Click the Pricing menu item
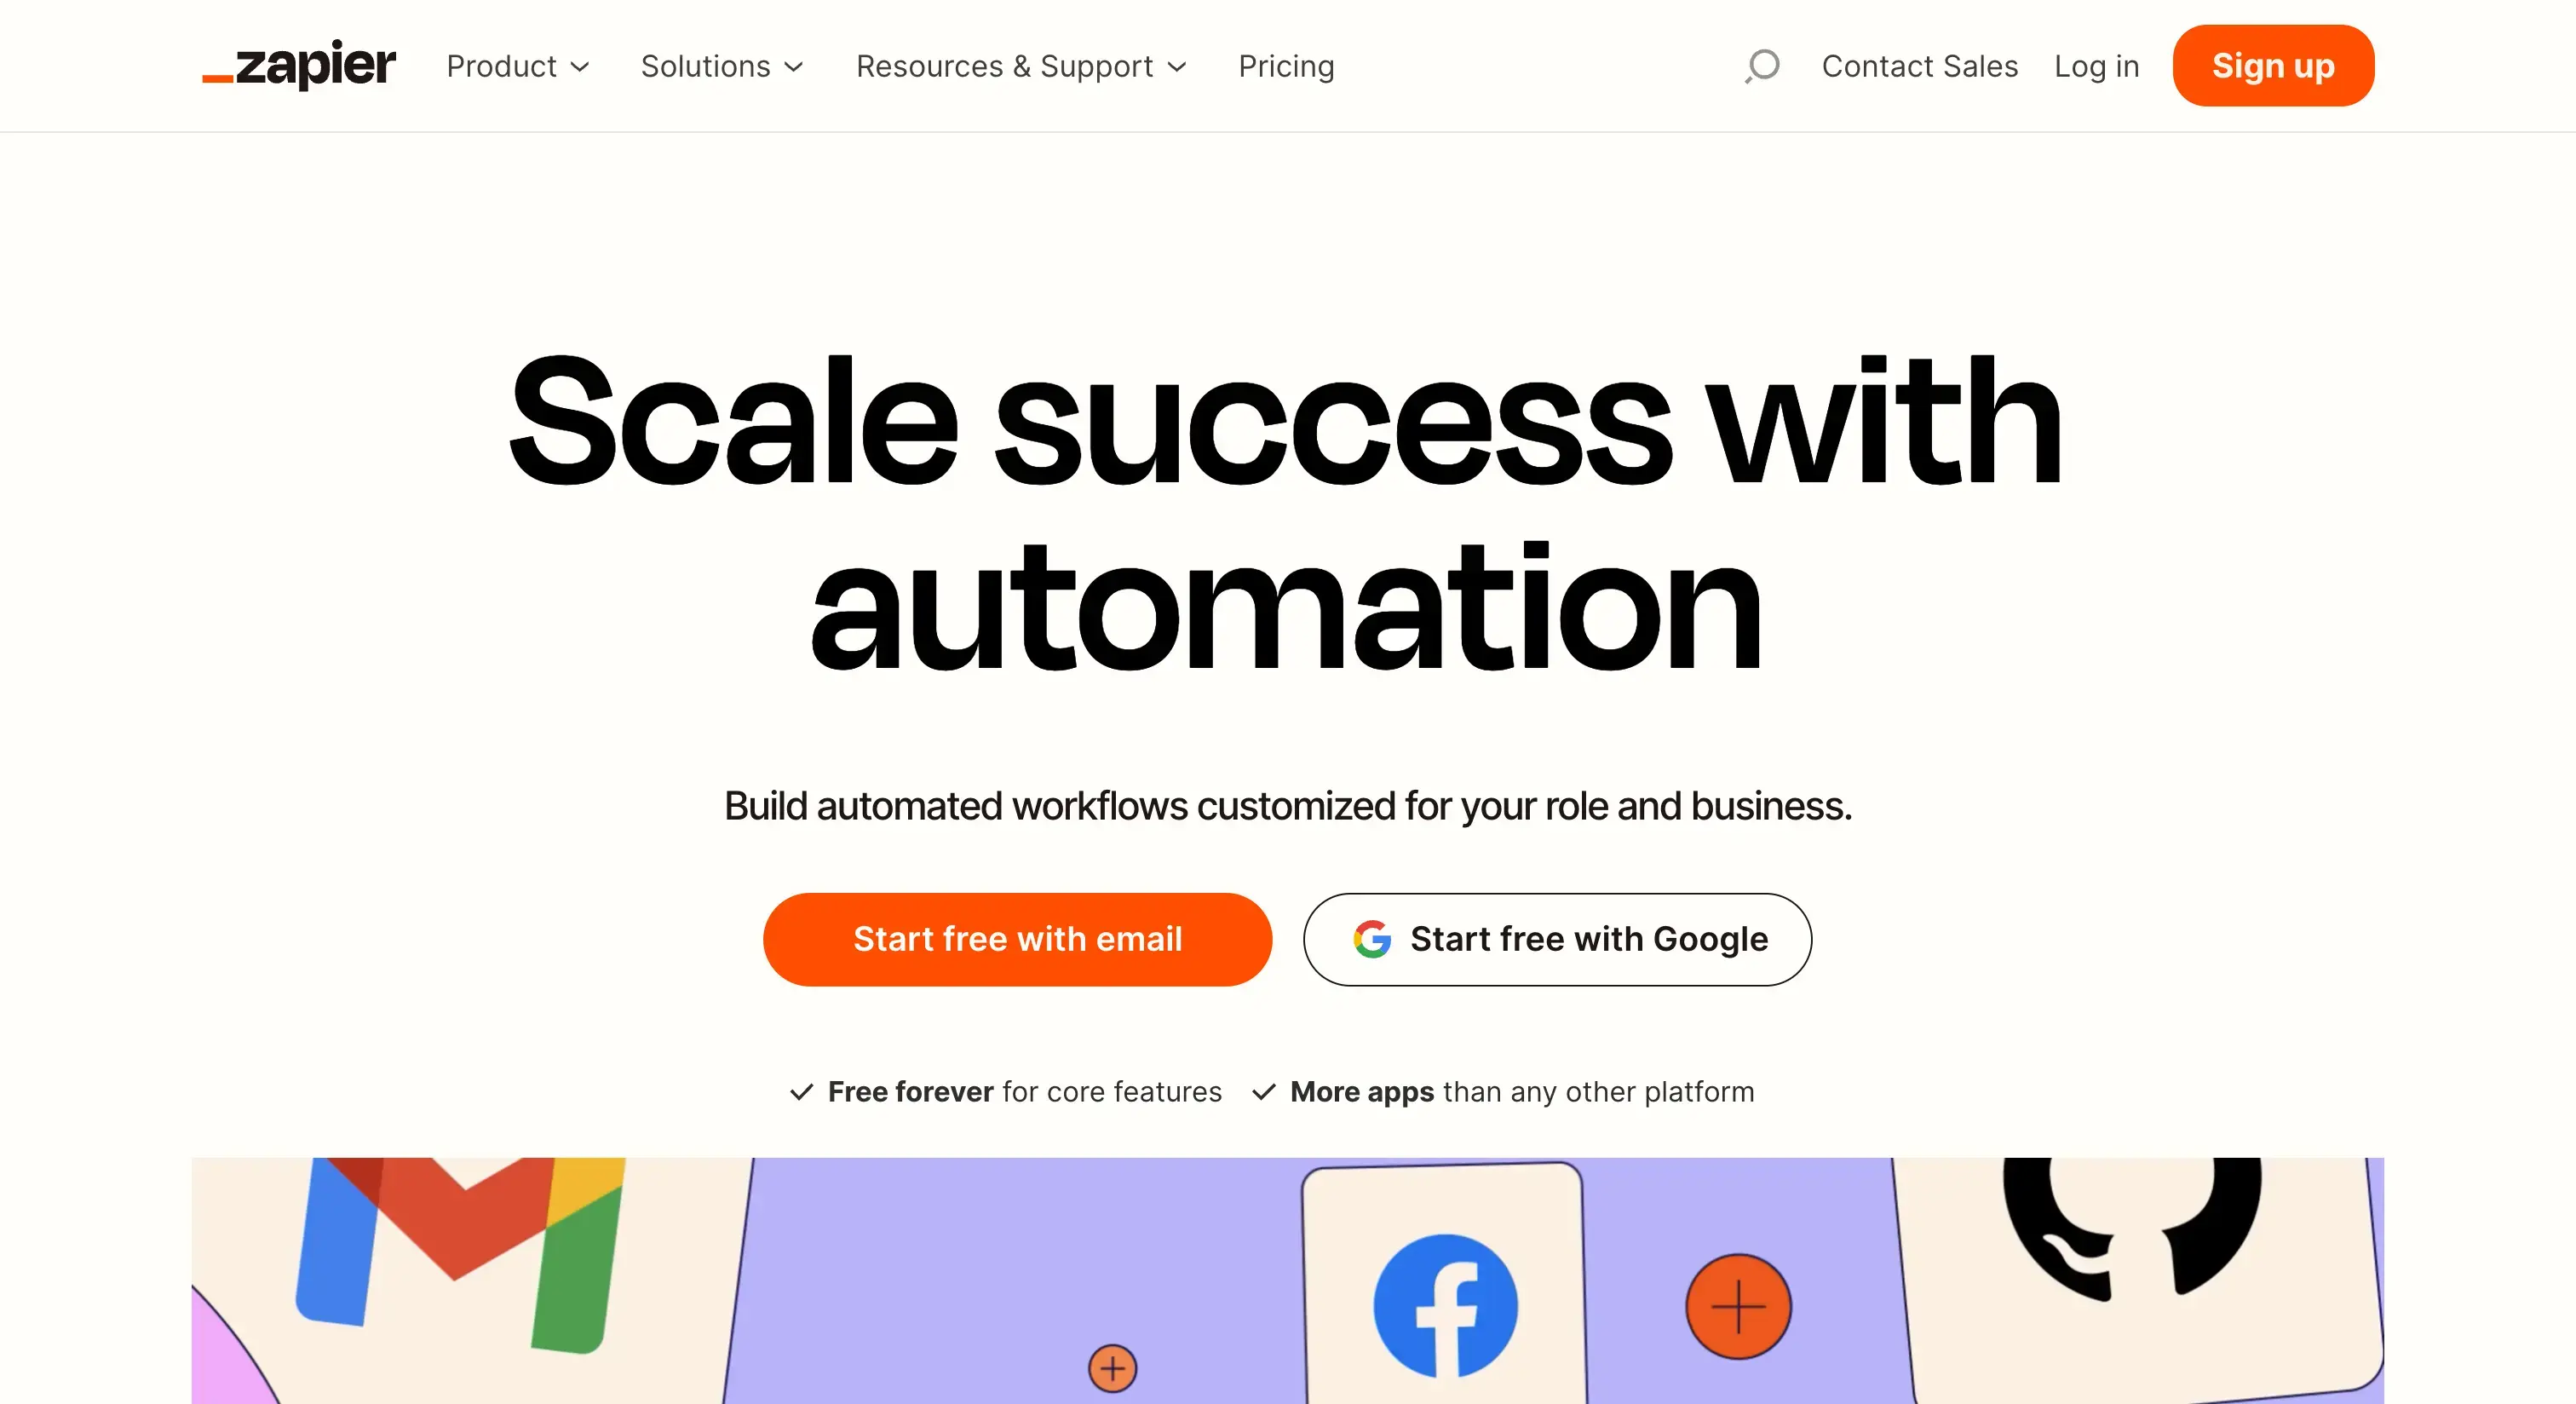The width and height of the screenshot is (2576, 1404). click(x=1288, y=66)
